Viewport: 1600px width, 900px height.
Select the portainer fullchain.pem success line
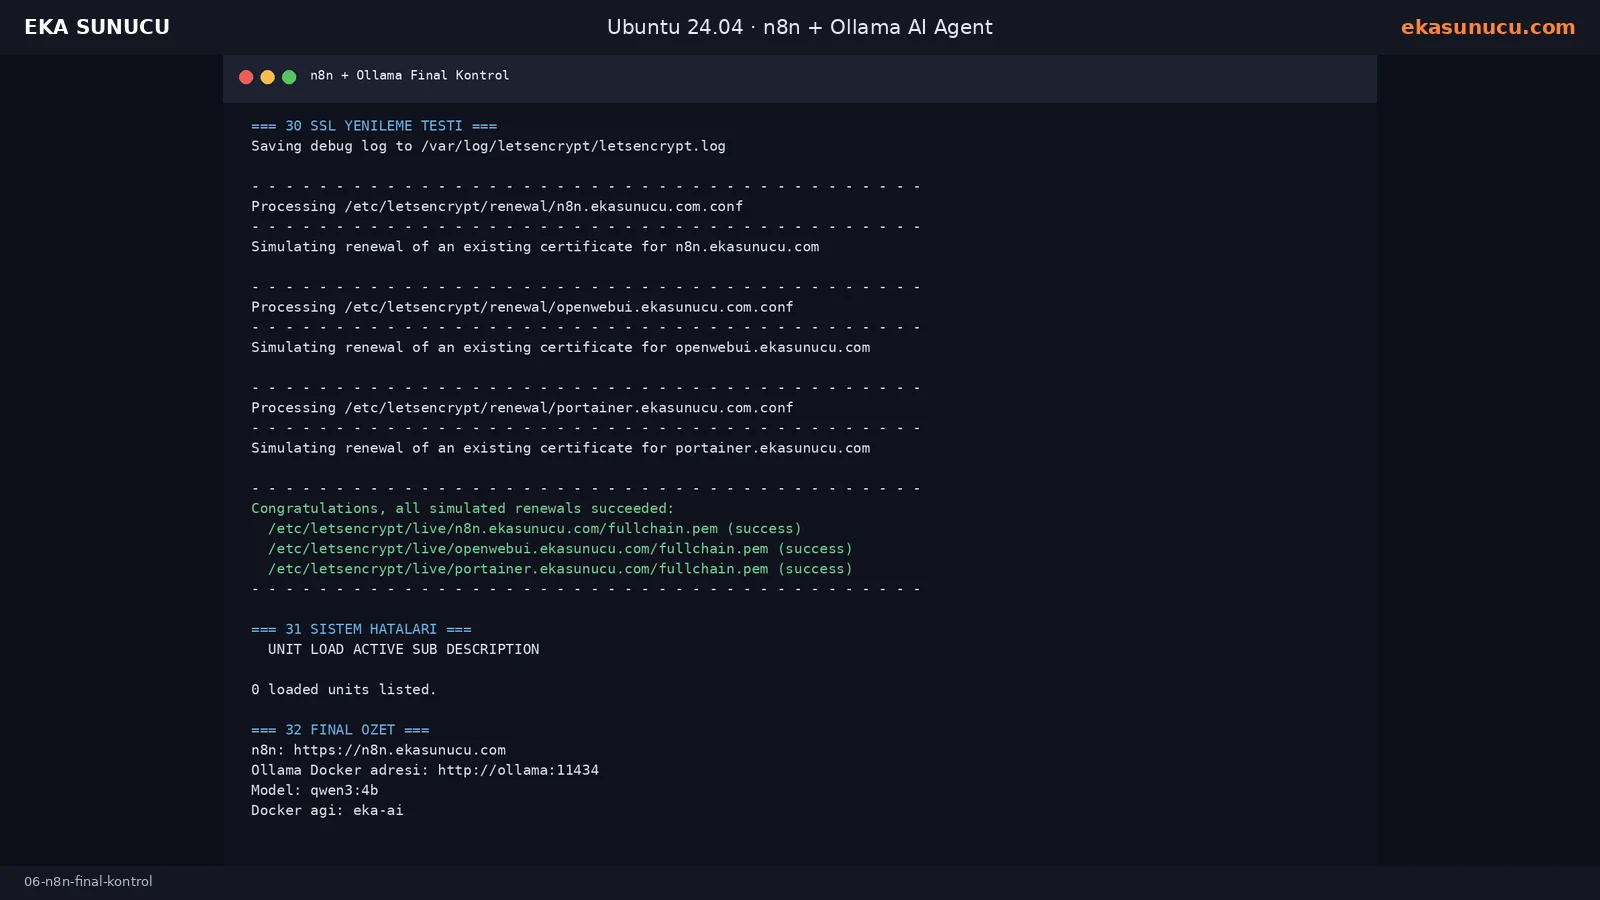point(560,569)
